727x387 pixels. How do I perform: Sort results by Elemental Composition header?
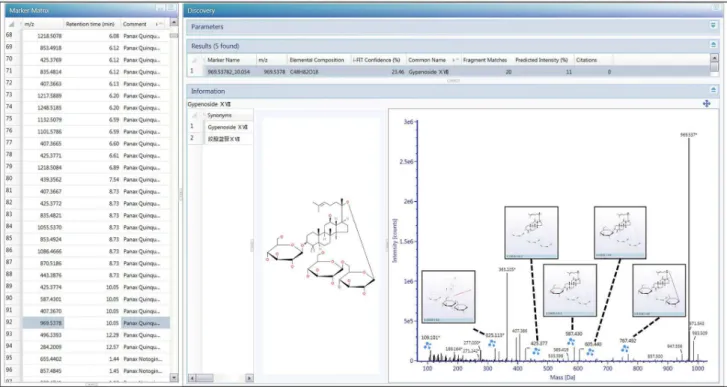[317, 60]
